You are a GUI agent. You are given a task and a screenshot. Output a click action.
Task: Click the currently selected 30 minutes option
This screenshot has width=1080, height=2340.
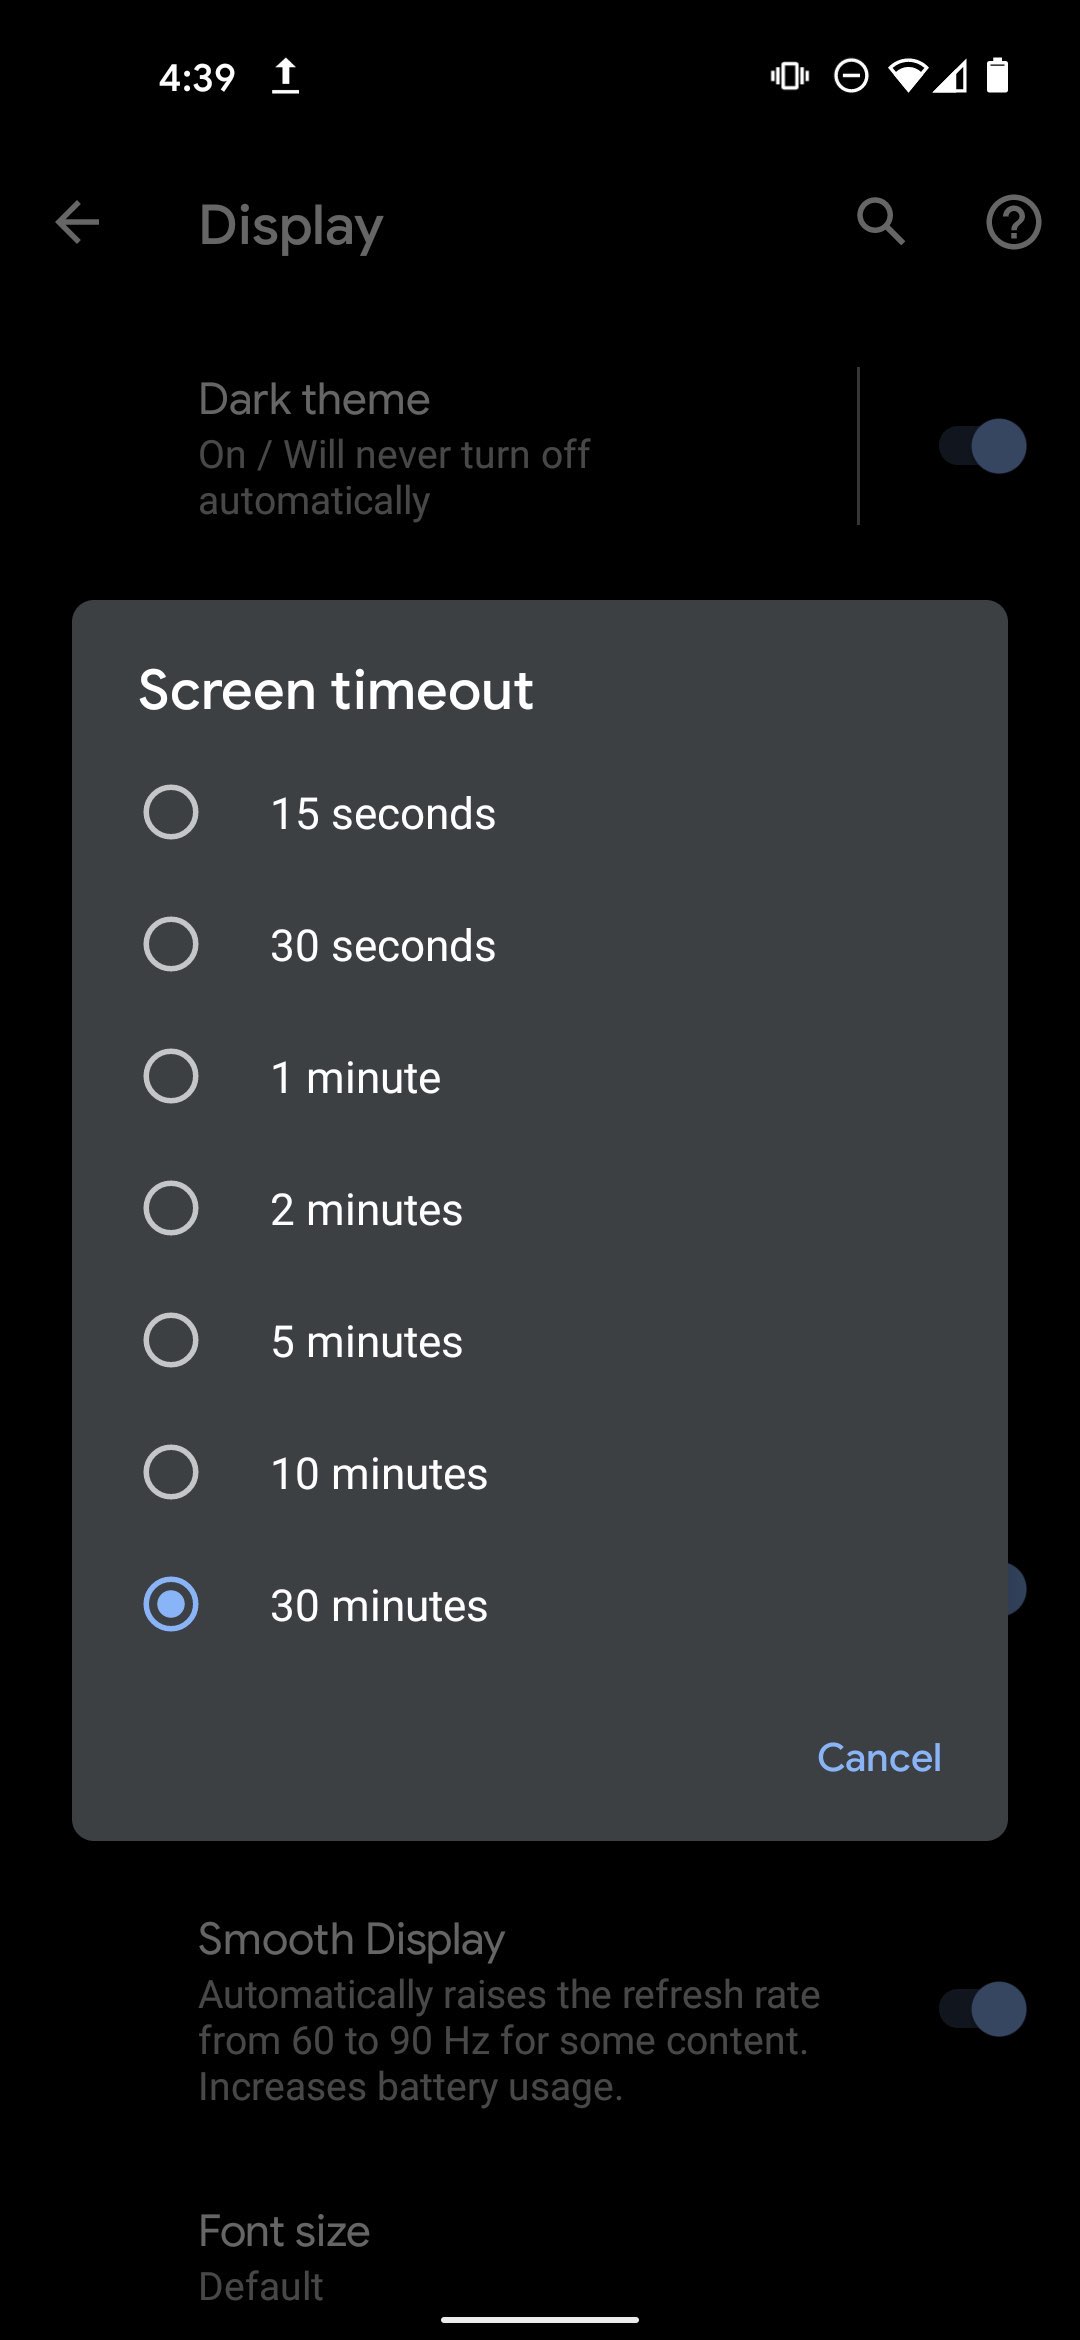click(x=377, y=1604)
